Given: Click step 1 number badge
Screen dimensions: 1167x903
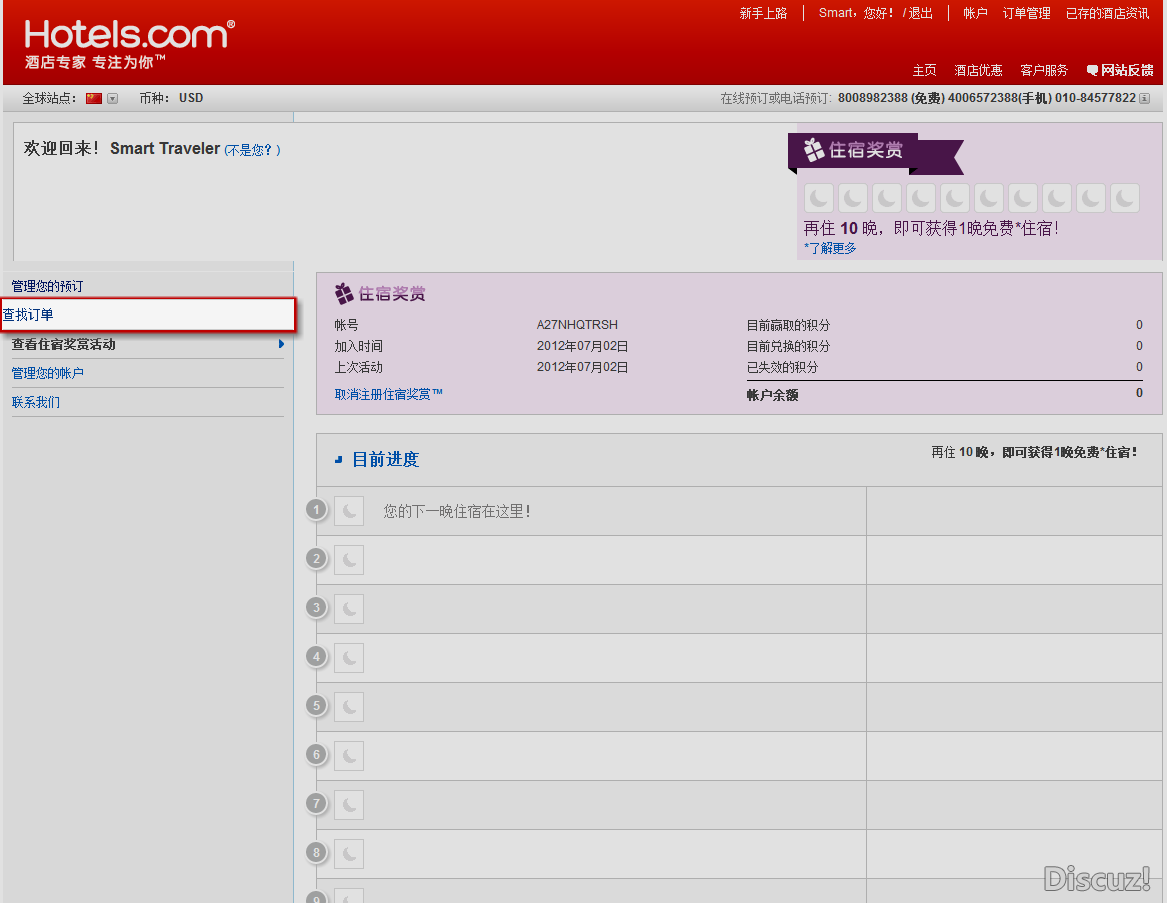Looking at the screenshot, I should pos(316,510).
